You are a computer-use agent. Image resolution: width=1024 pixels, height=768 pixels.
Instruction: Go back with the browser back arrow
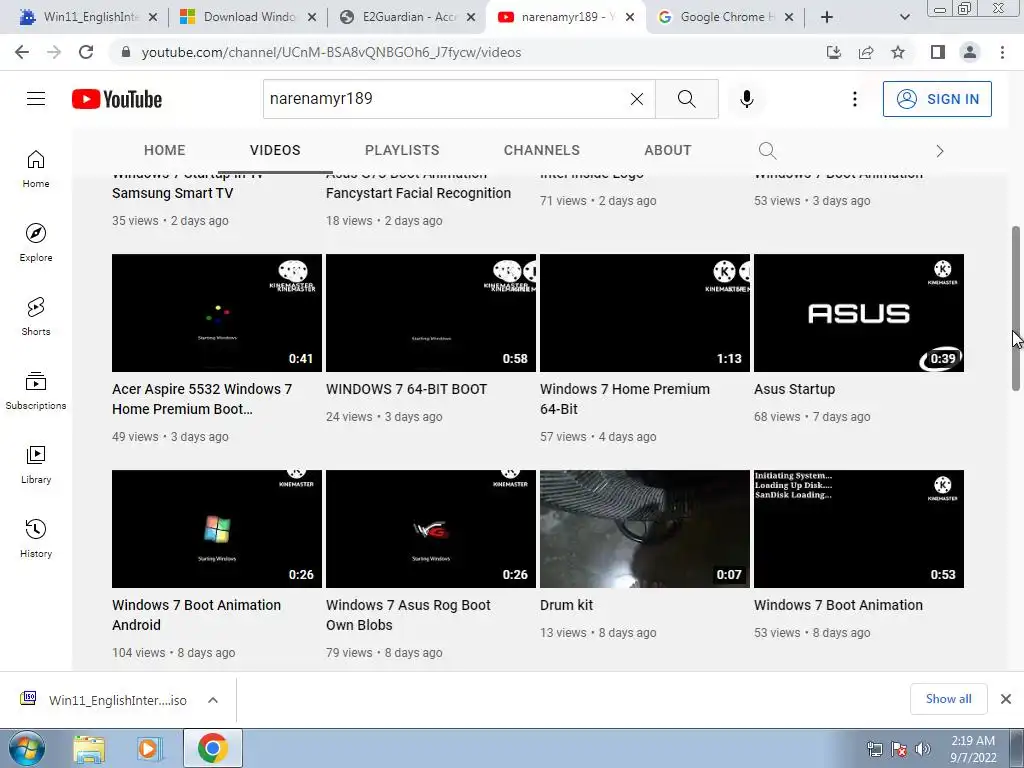(x=22, y=52)
